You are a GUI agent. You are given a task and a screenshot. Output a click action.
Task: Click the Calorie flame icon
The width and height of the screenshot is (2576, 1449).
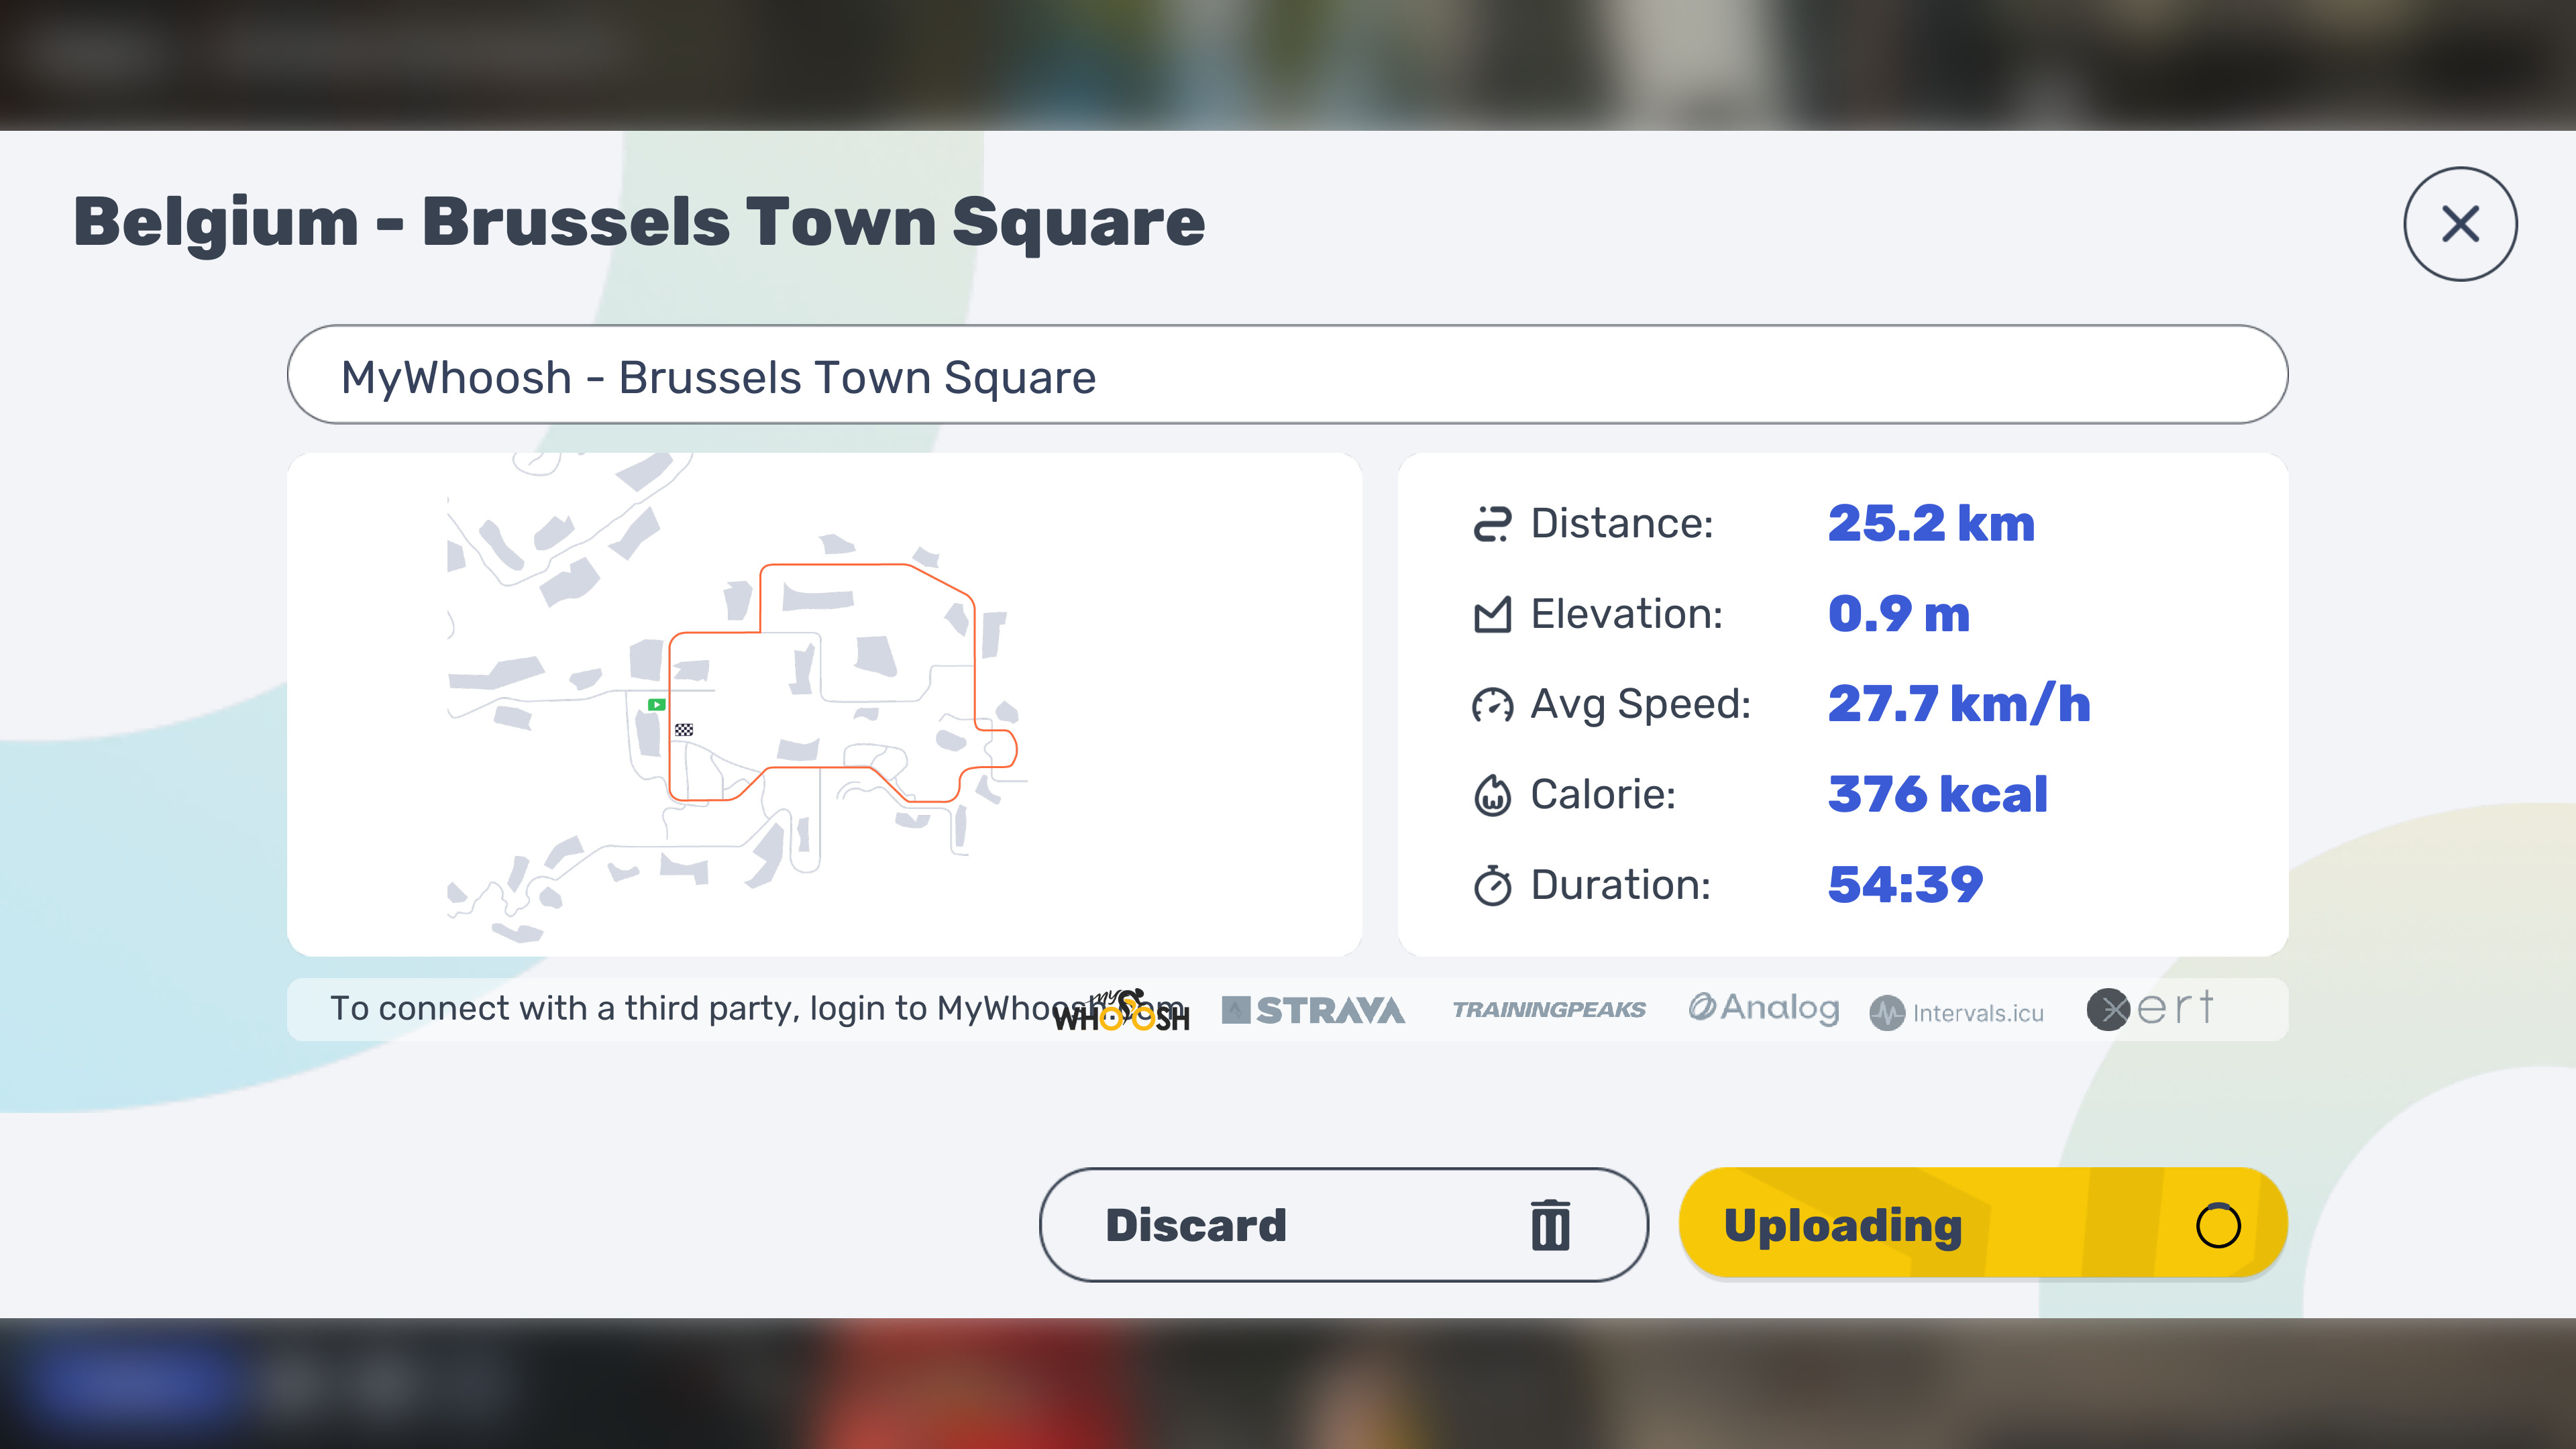1492,795
